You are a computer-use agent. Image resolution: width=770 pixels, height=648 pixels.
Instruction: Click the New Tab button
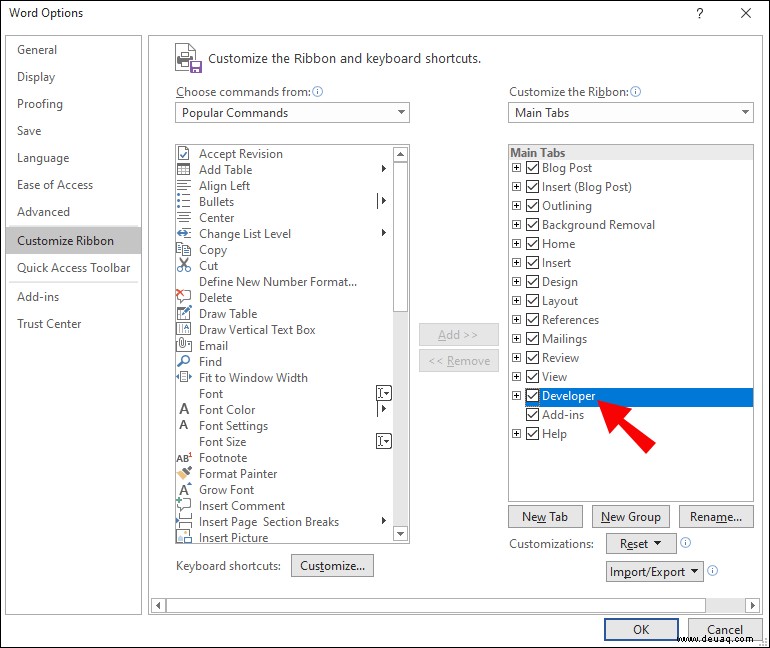pyautogui.click(x=545, y=516)
